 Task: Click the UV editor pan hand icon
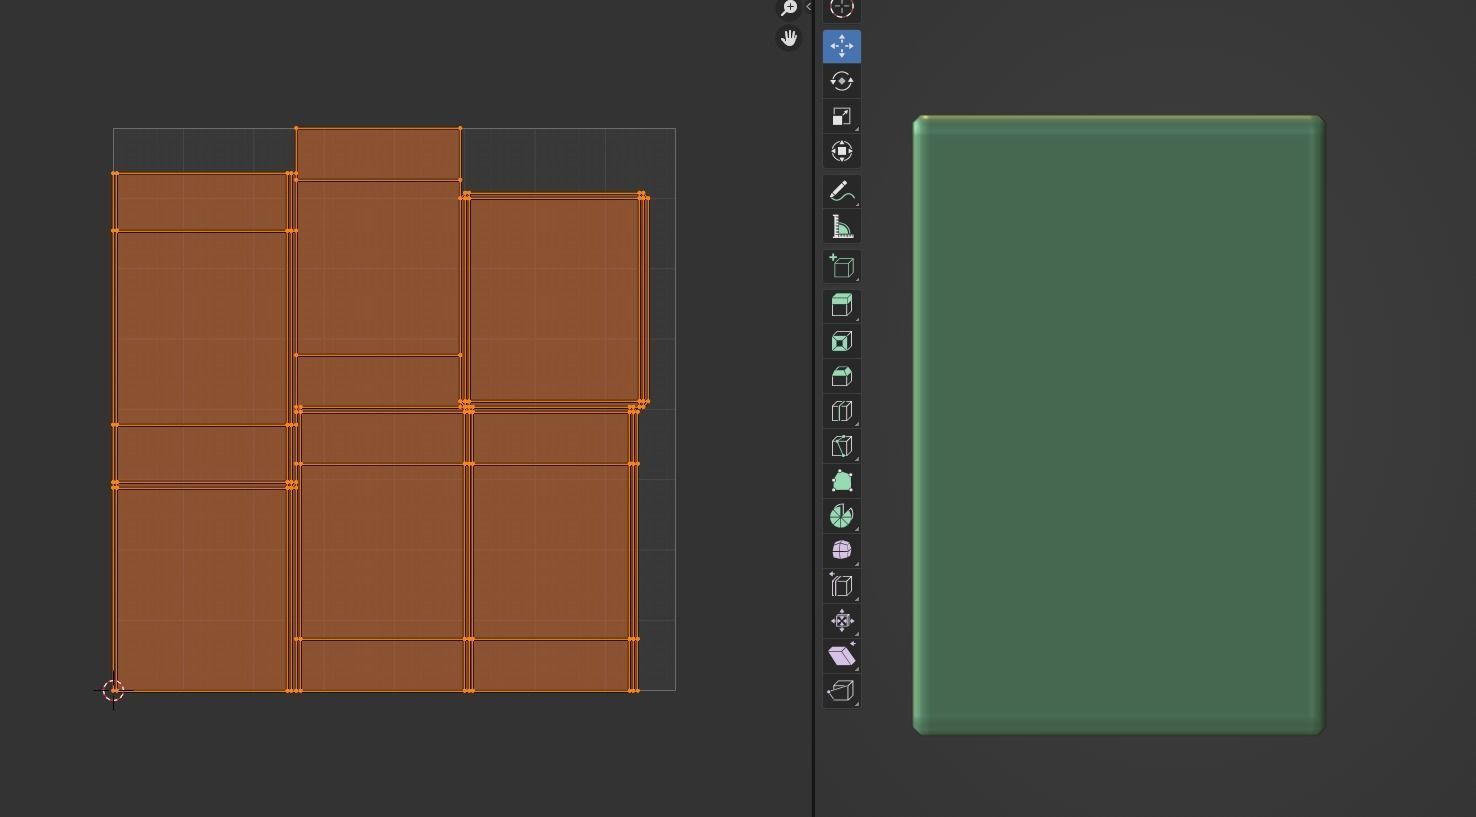(789, 39)
